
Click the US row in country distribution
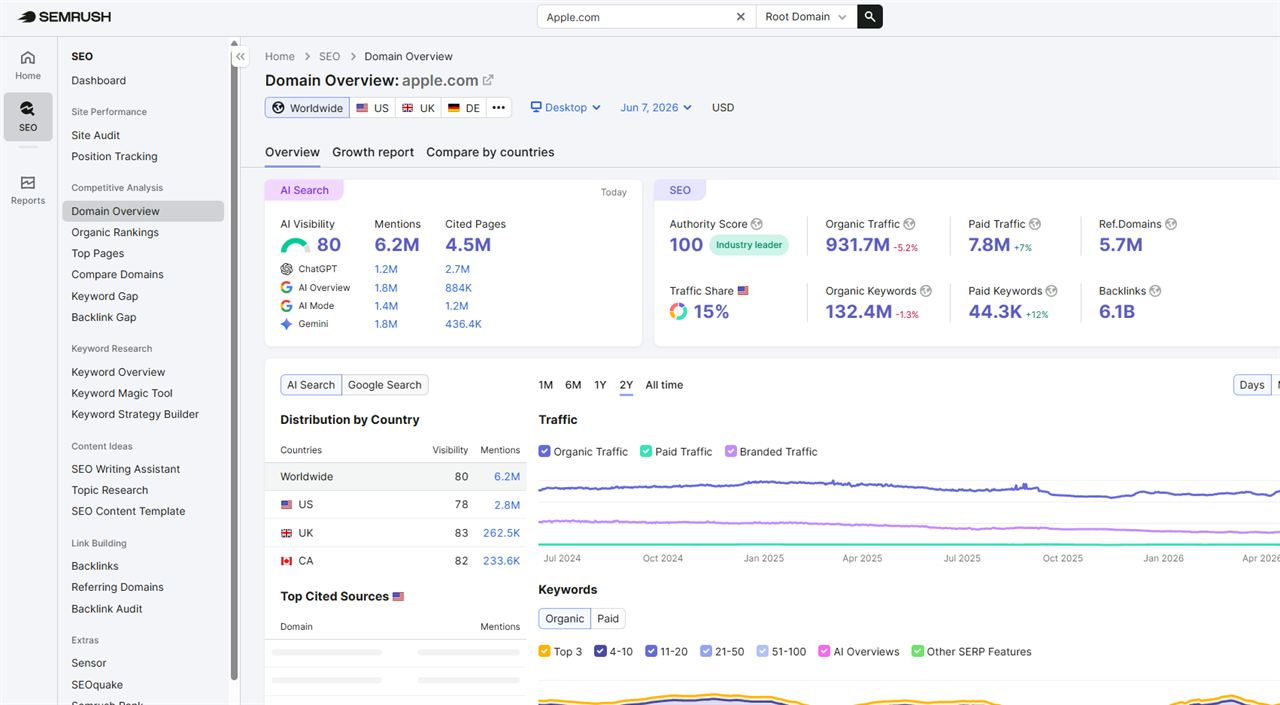pos(395,505)
